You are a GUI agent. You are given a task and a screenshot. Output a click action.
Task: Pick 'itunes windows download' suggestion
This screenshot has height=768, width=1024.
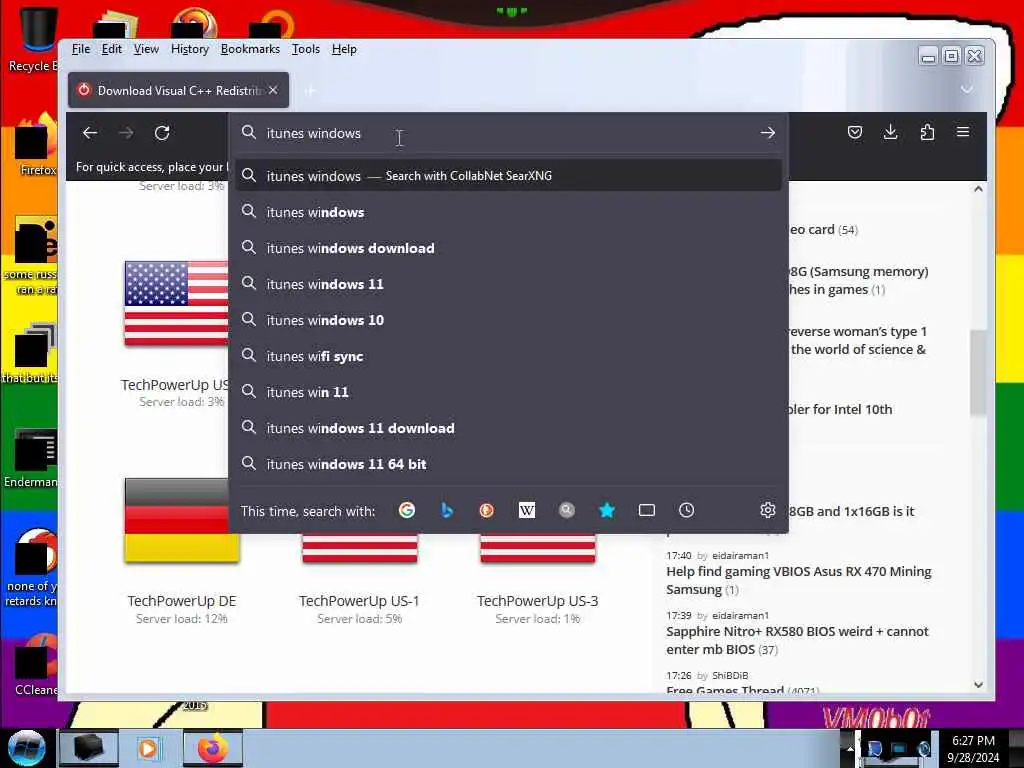[x=507, y=248]
